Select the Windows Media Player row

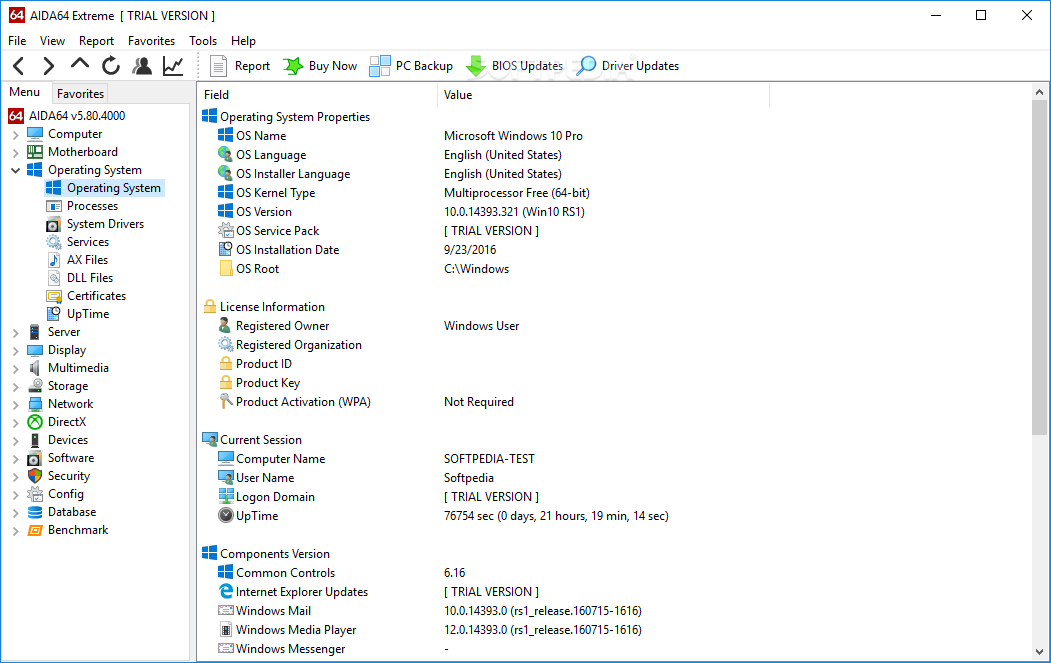(613, 629)
